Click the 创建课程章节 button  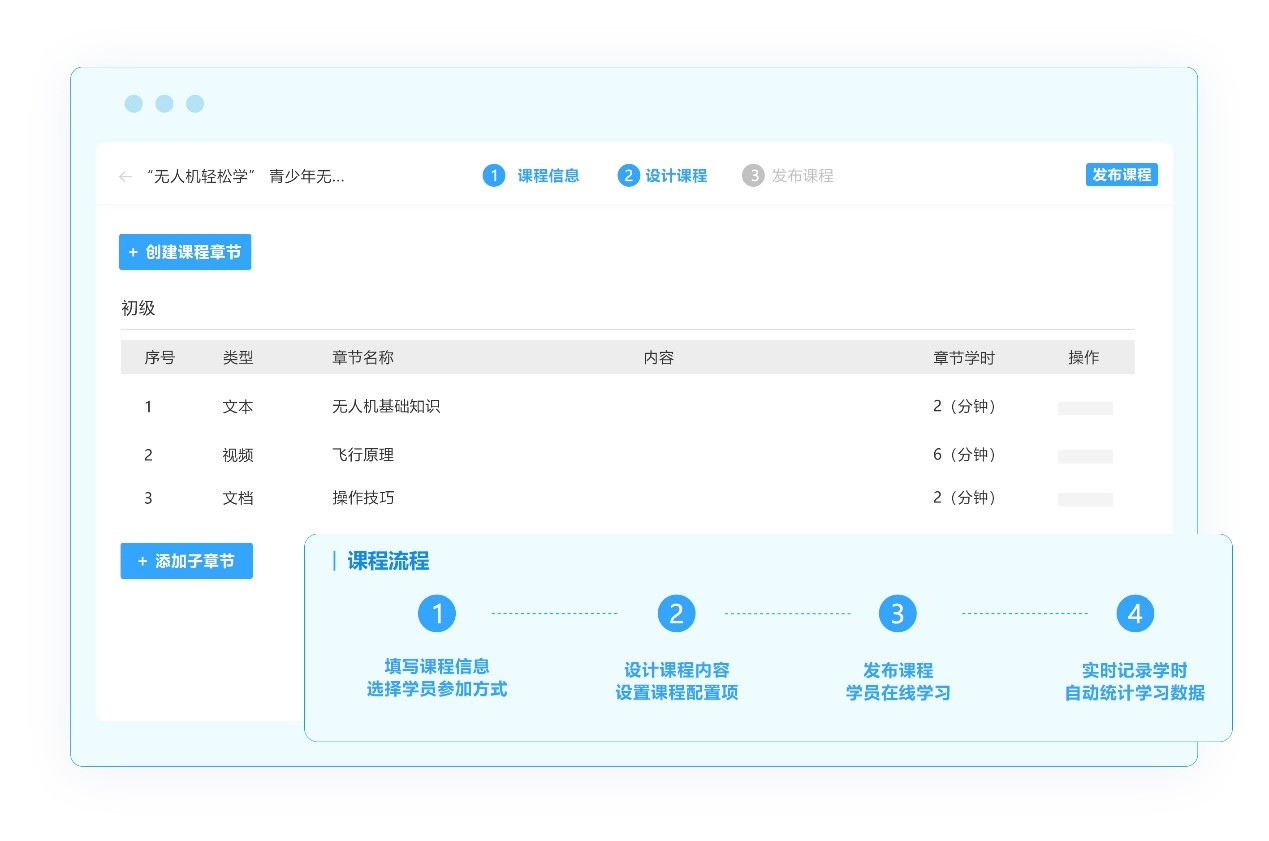[x=185, y=252]
